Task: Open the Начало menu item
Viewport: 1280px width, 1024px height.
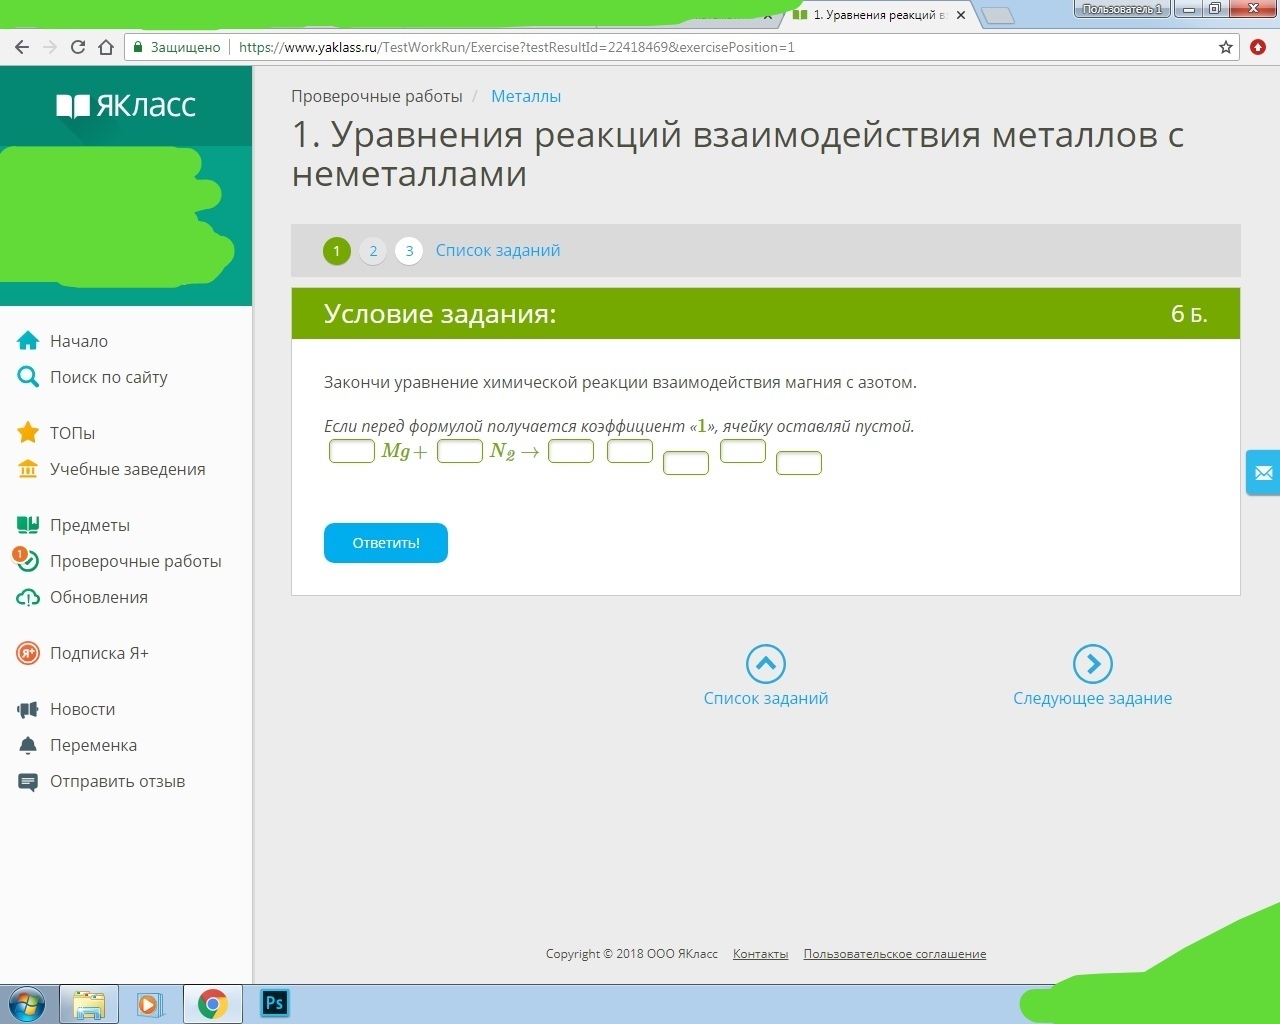Action: 79,341
